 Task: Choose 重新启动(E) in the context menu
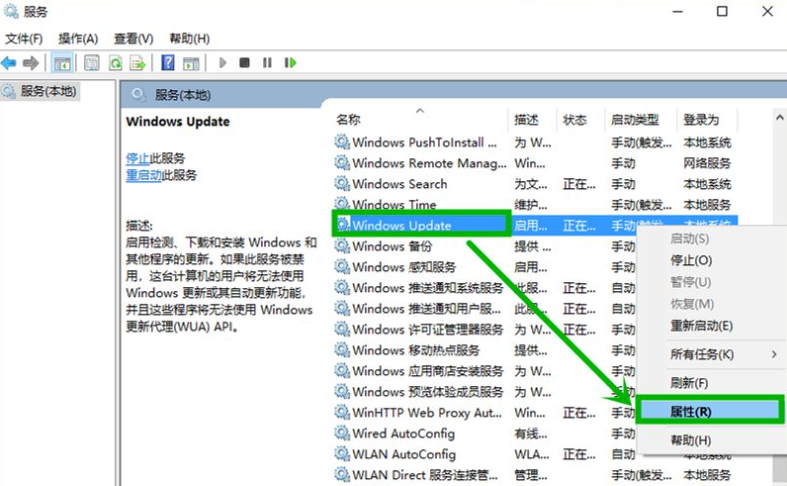[701, 326]
